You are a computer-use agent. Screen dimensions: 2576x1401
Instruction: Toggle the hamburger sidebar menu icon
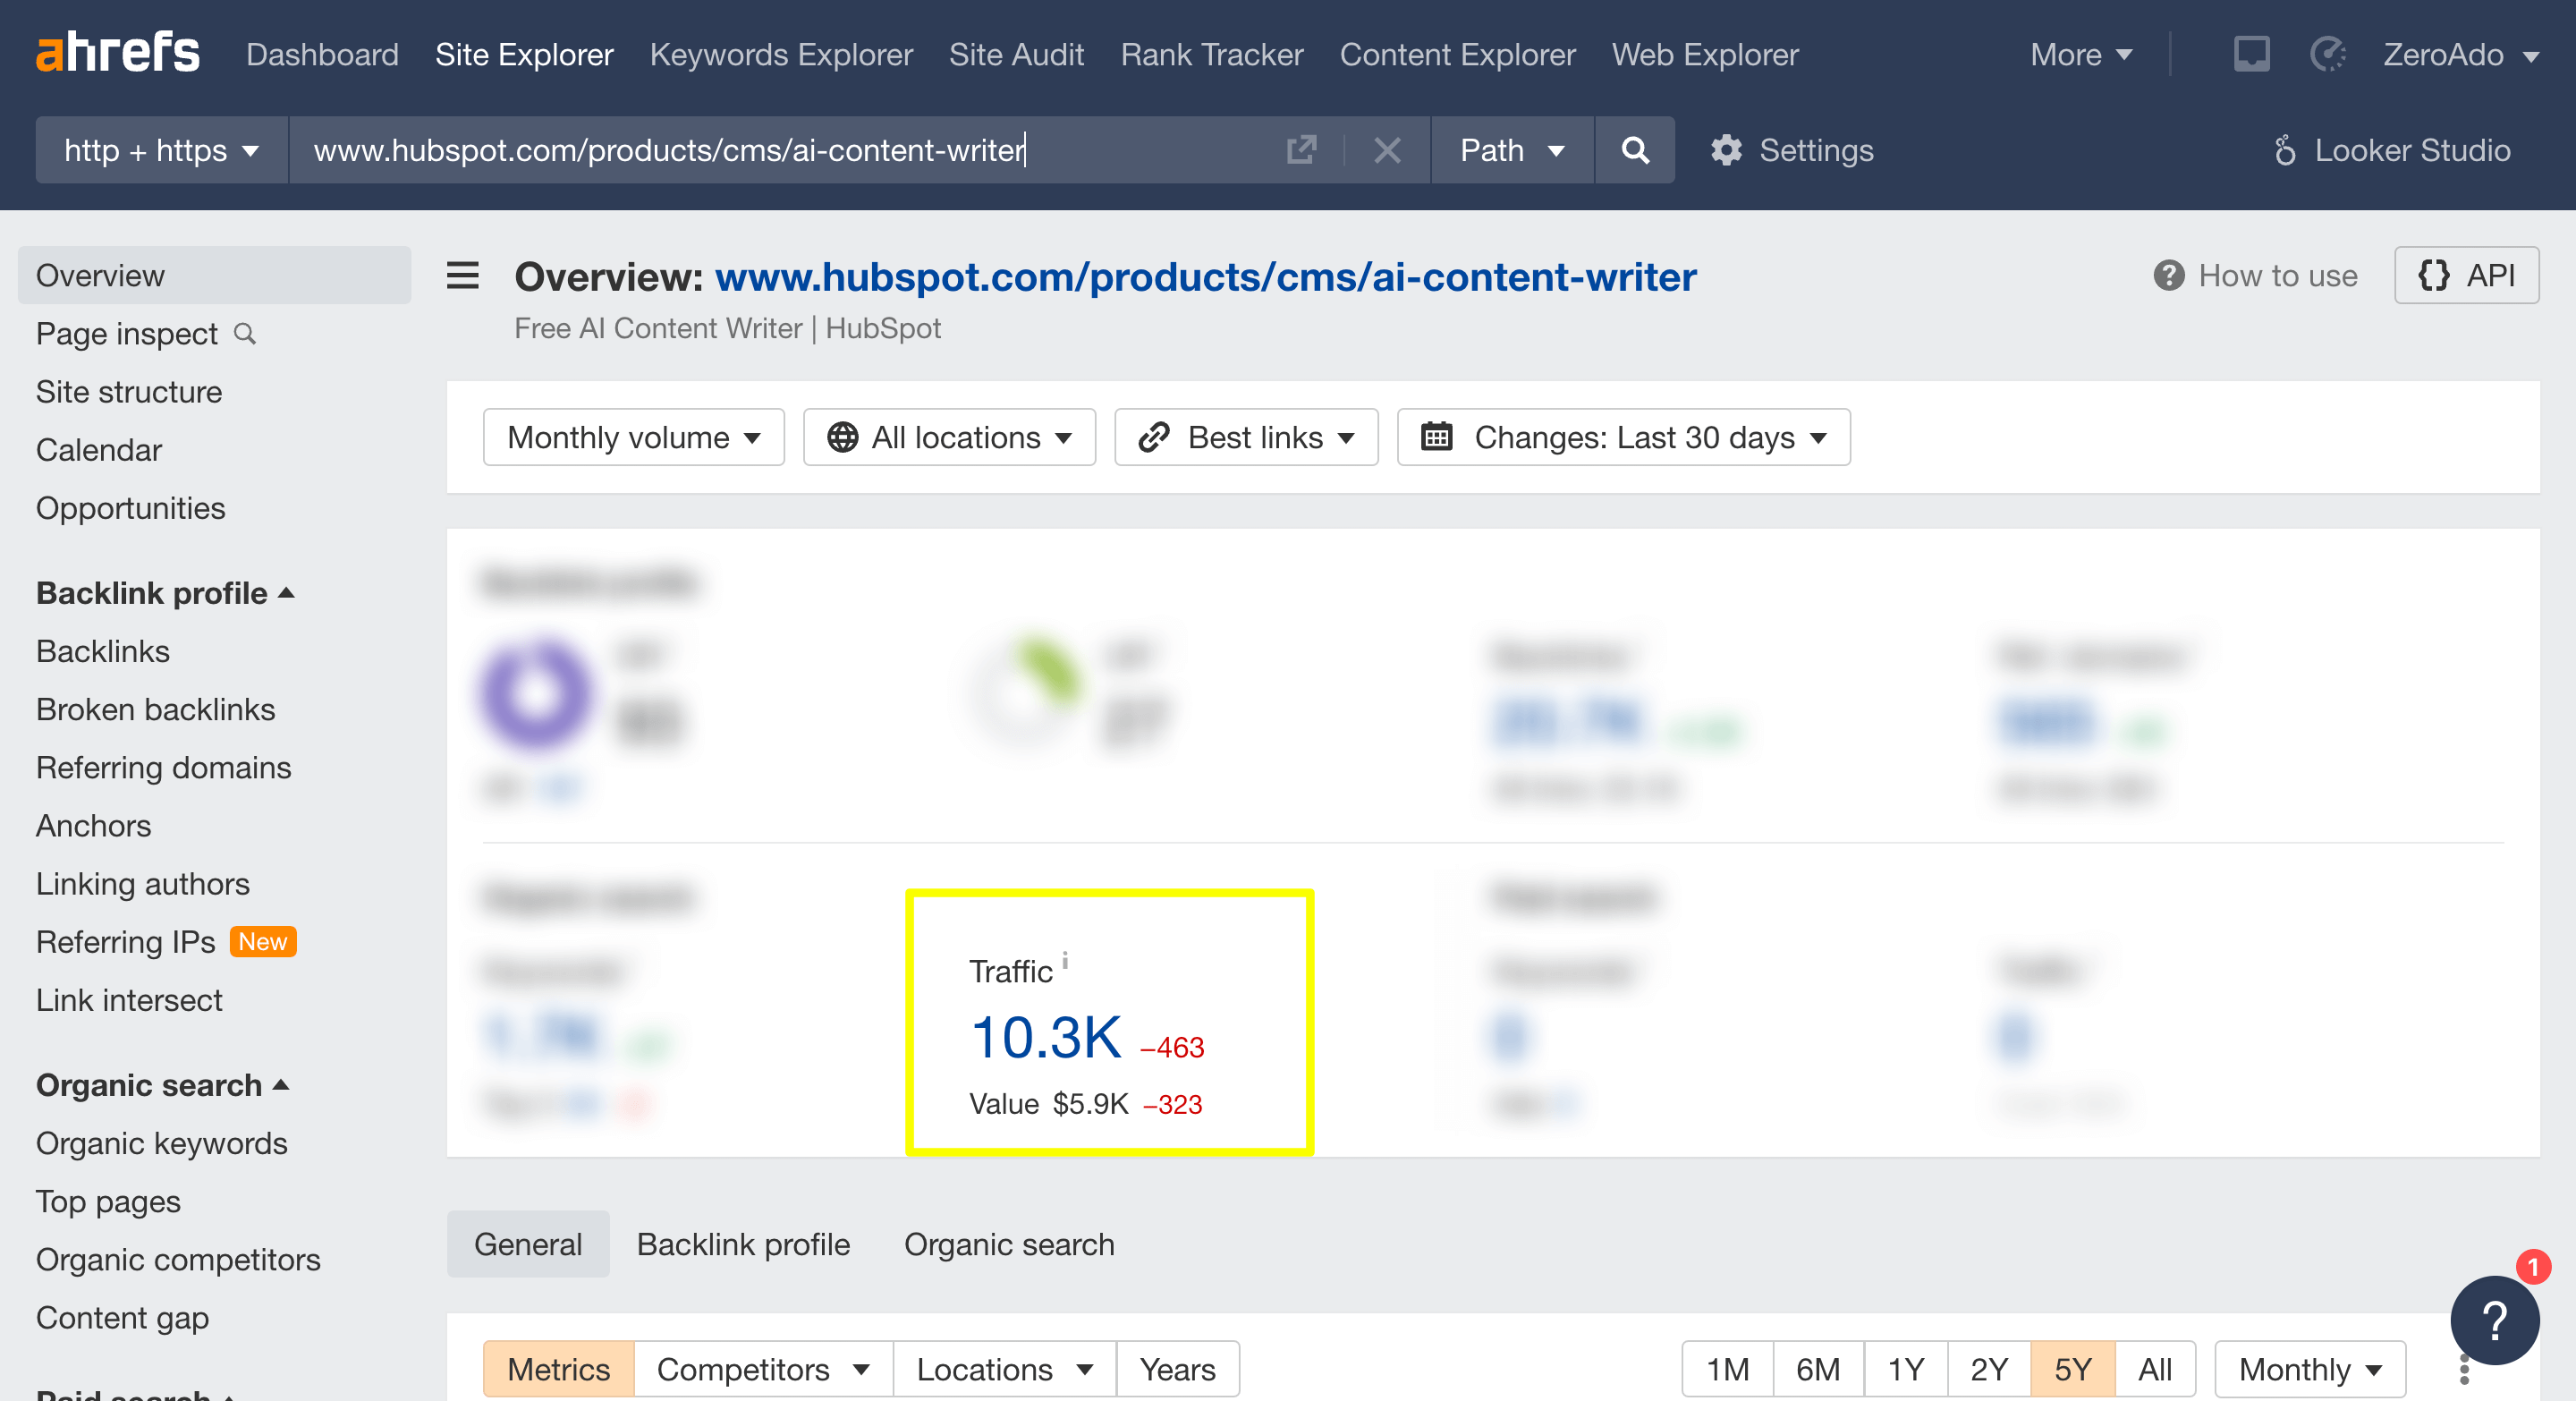(462, 275)
